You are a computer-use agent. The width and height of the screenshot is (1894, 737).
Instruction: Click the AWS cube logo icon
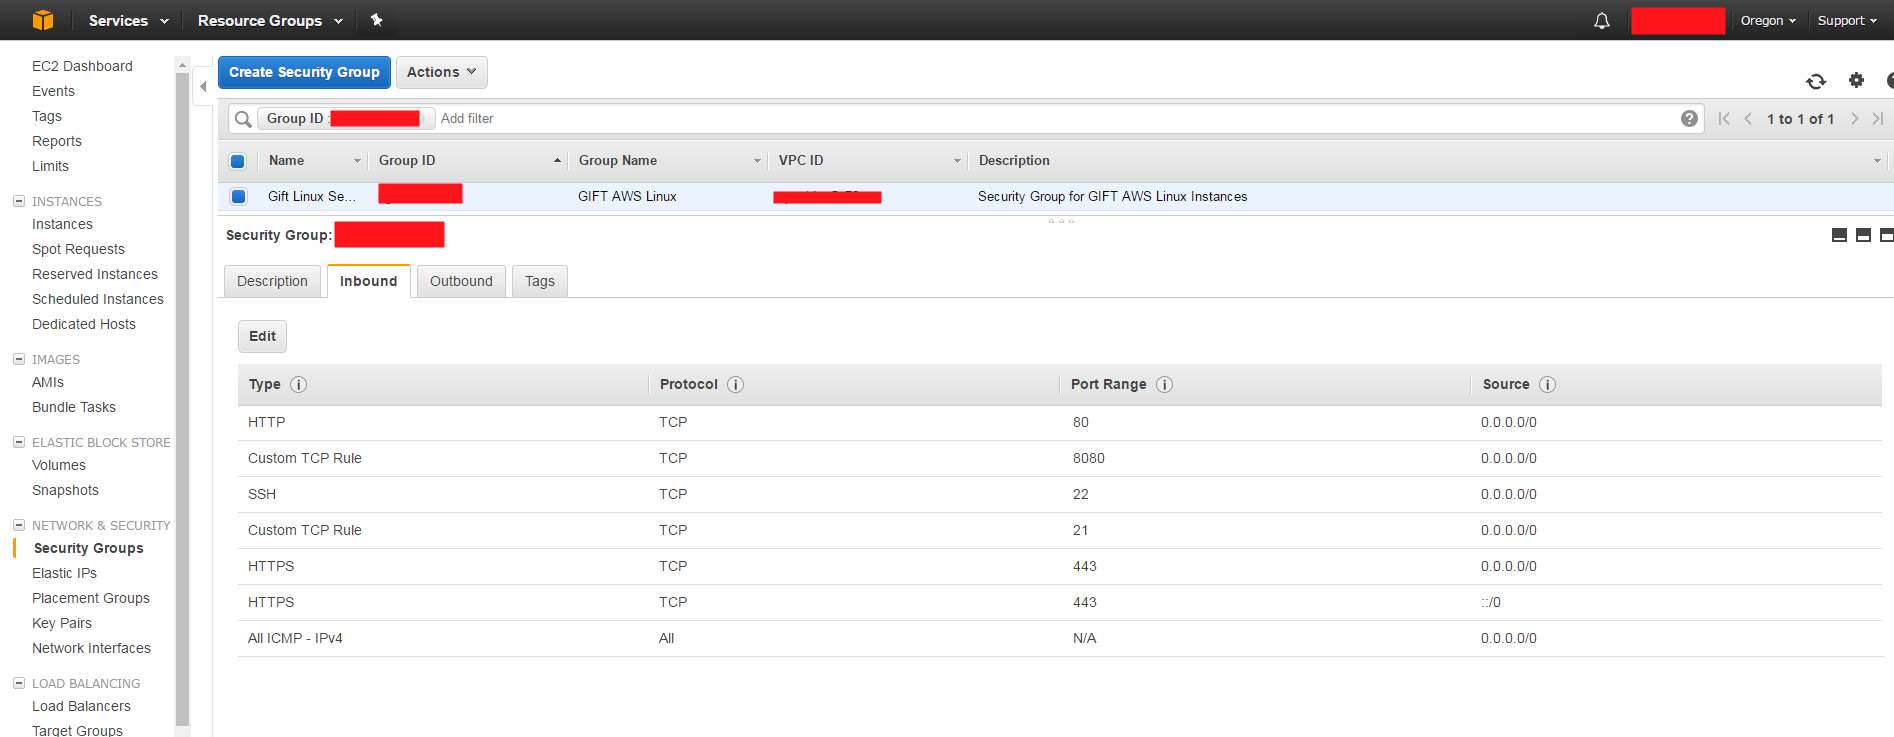point(43,20)
